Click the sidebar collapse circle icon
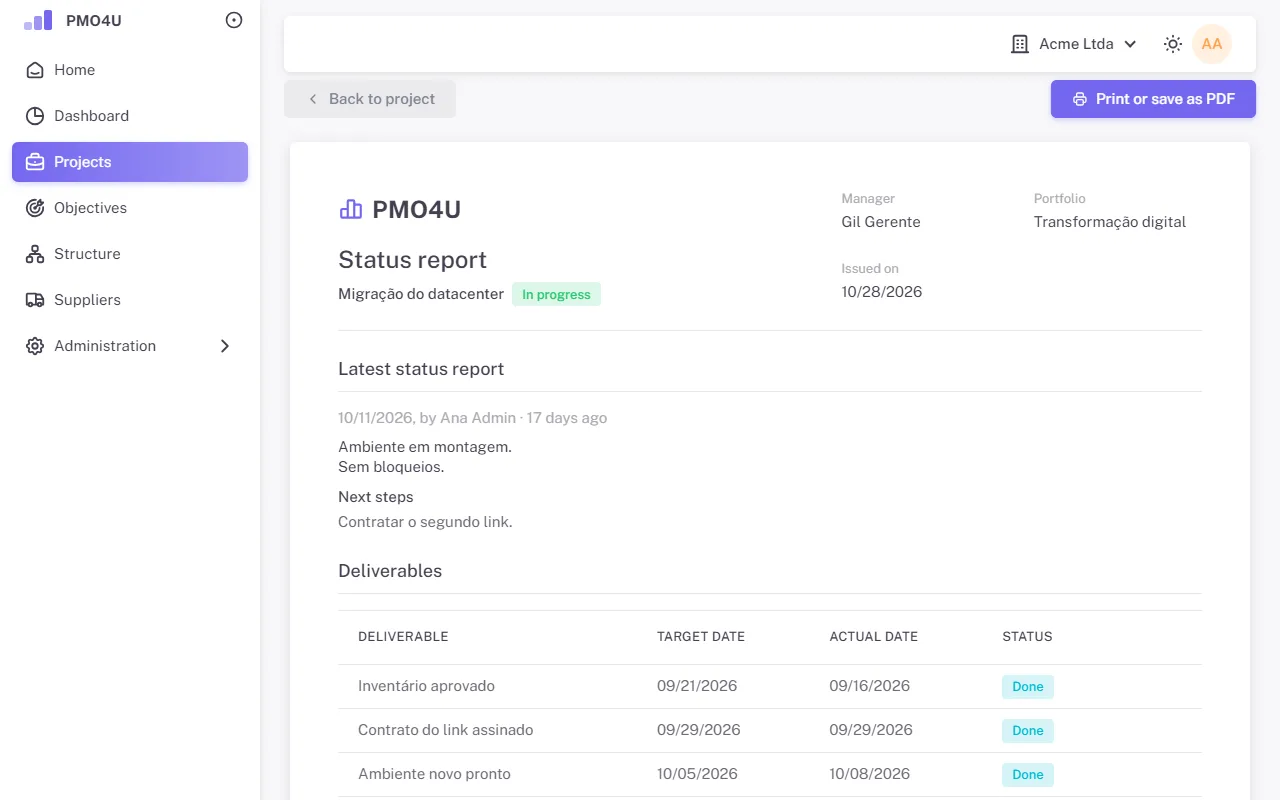The height and width of the screenshot is (800, 1280). [x=234, y=20]
